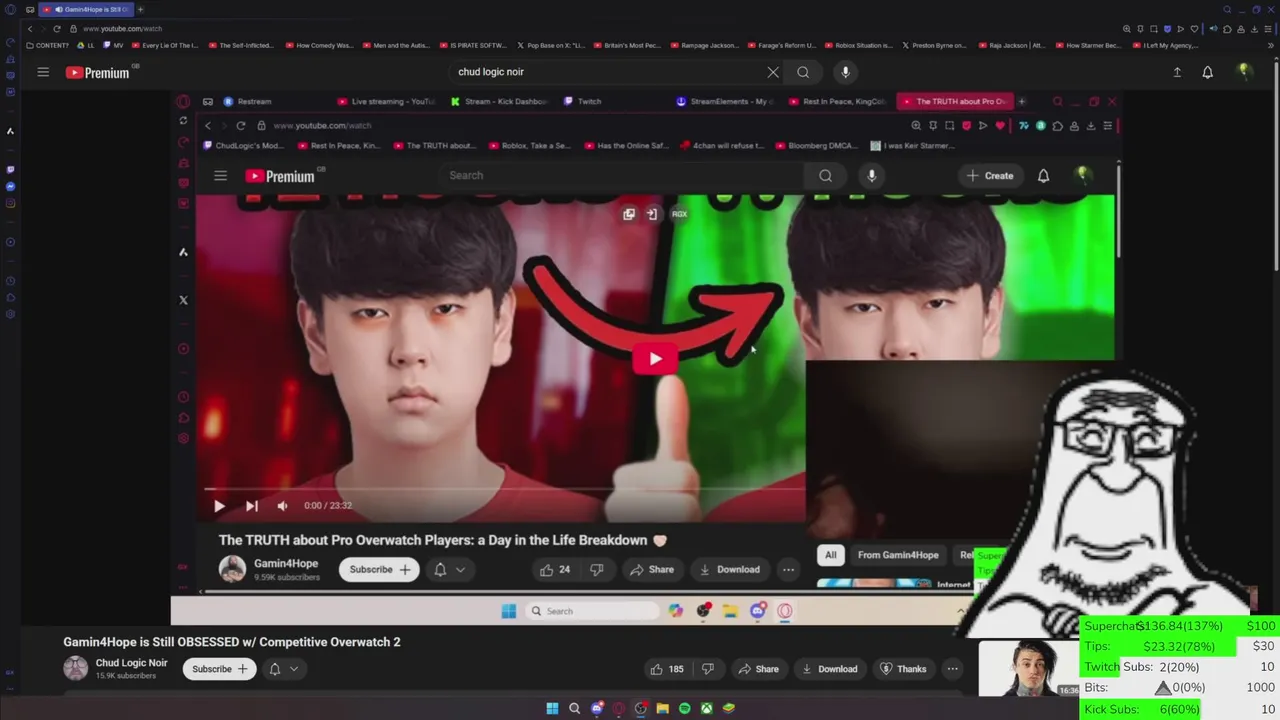
Task: Click the recorded player's next-video button
Action: [251, 506]
